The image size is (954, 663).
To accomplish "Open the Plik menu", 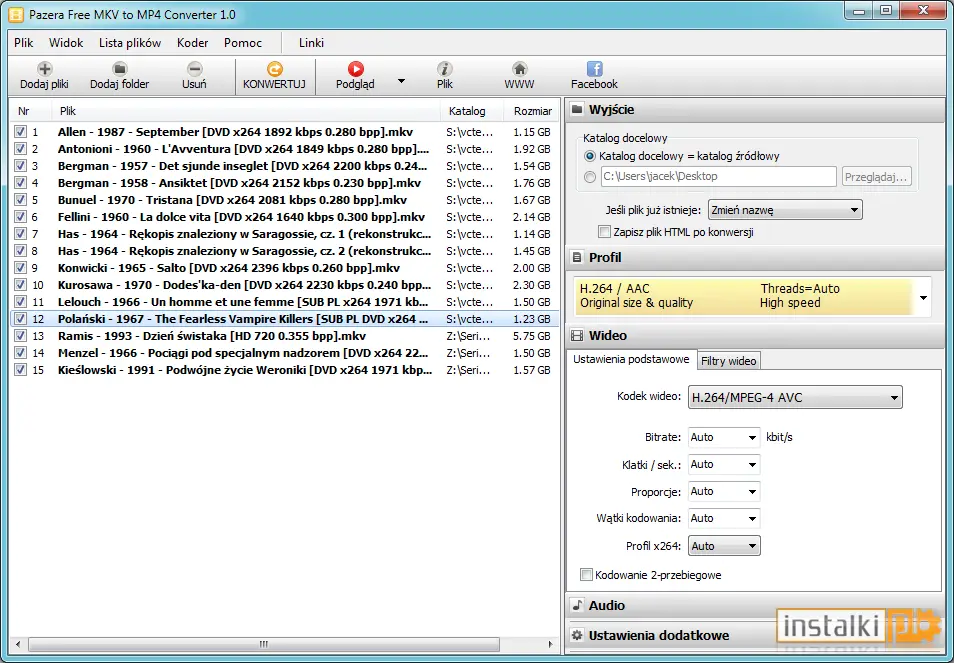I will (x=24, y=43).
